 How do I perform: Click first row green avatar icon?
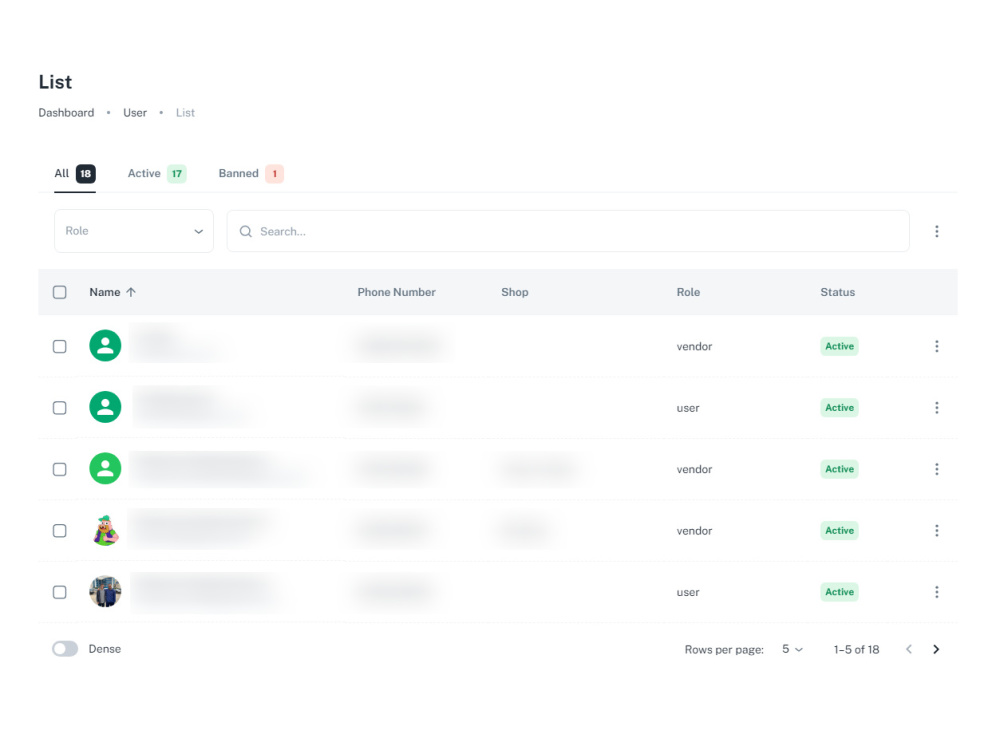click(x=105, y=346)
